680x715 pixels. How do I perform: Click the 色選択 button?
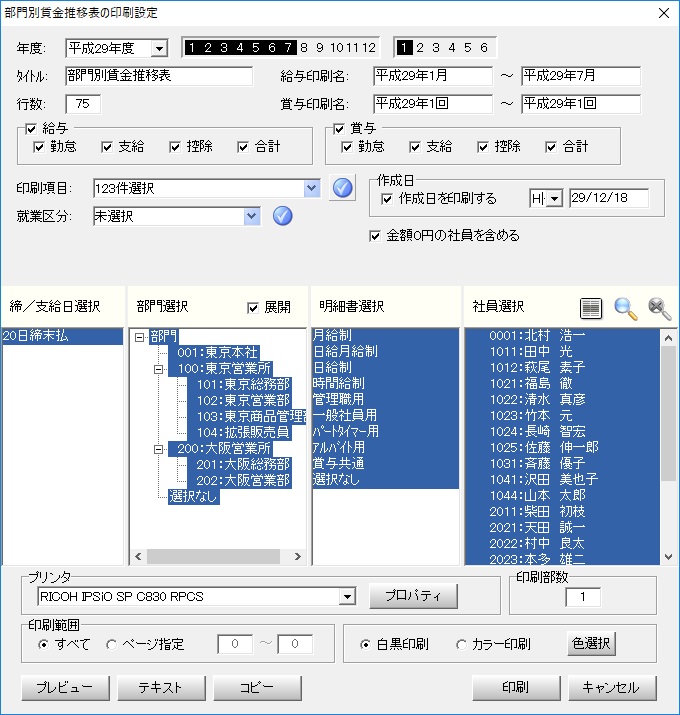tap(591, 643)
